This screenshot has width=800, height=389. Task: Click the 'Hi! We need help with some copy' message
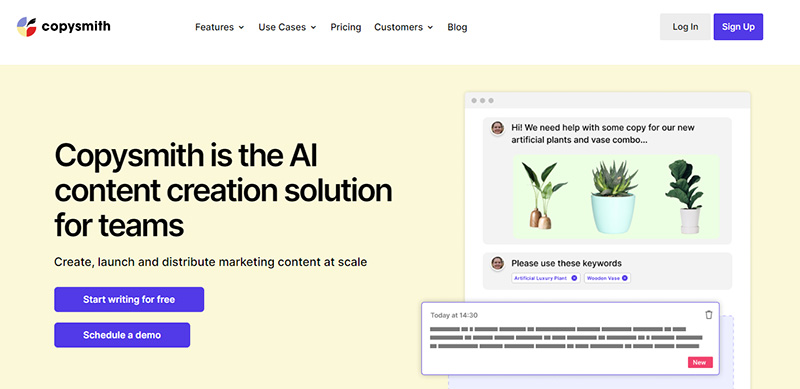[x=603, y=133]
